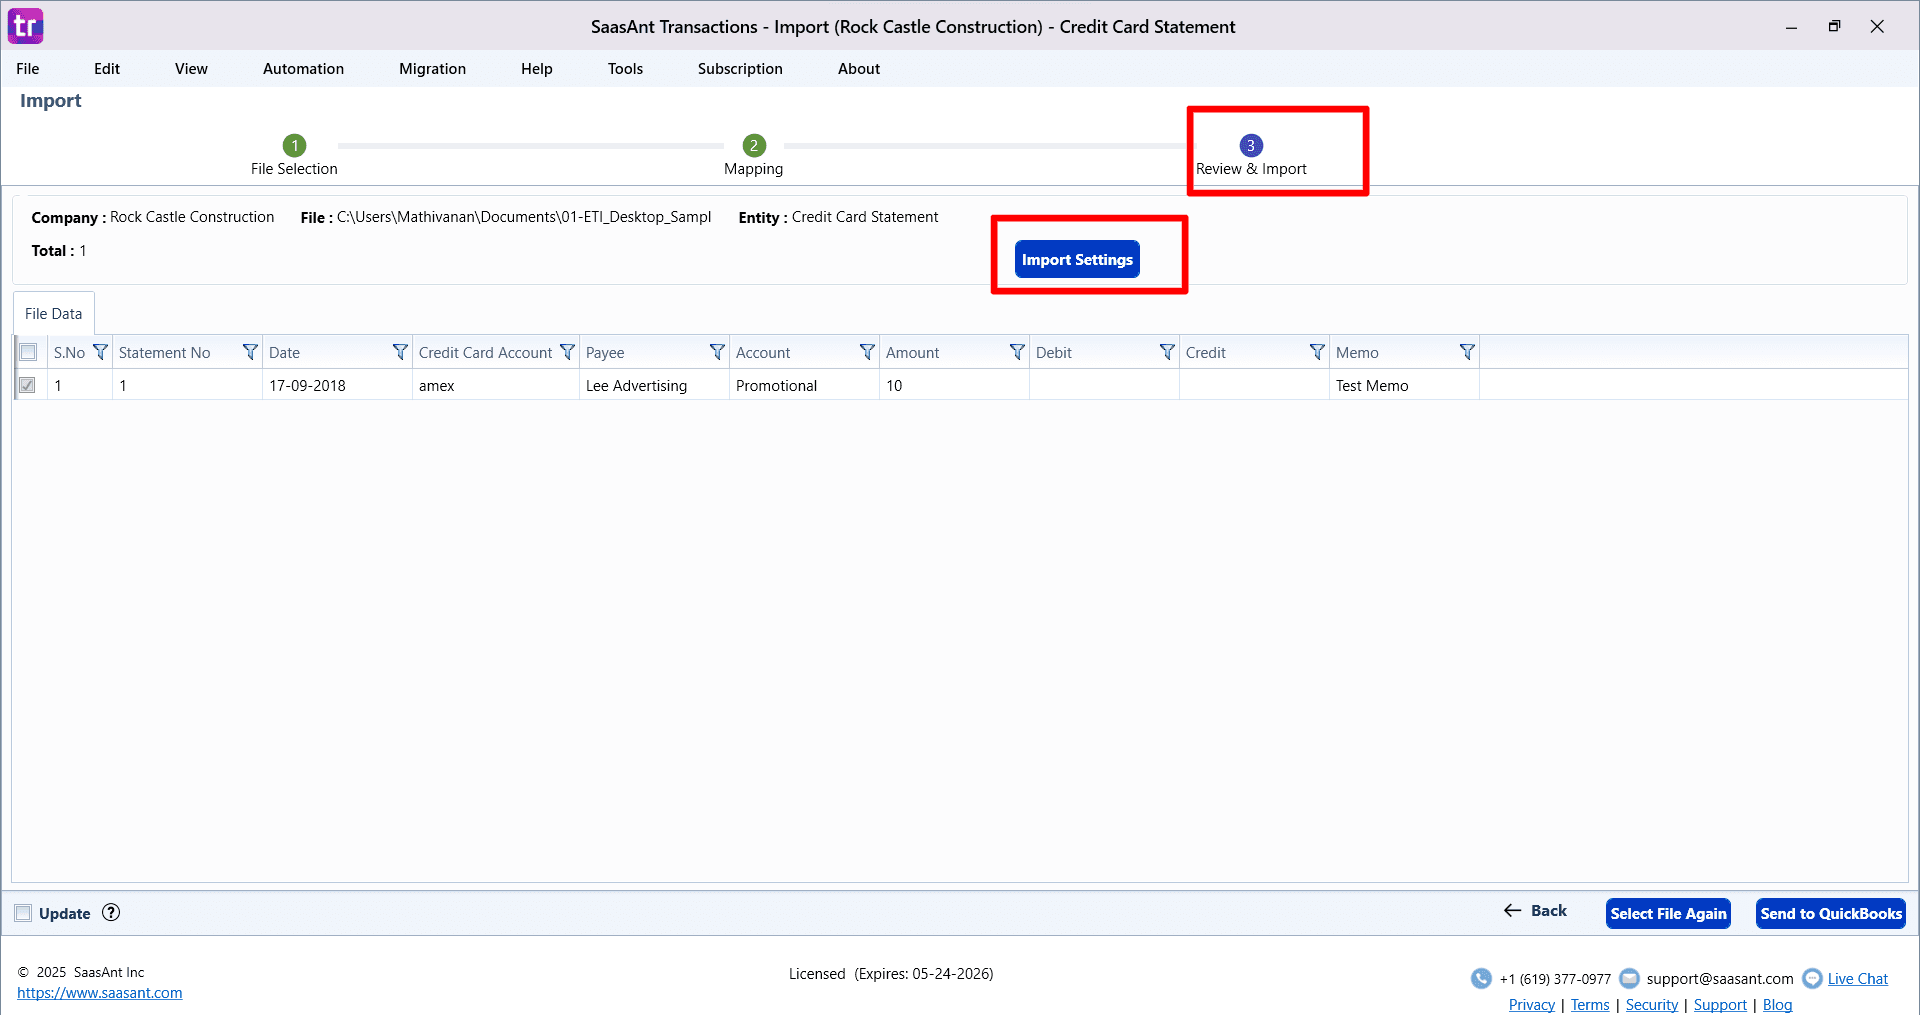Click step 3 Review & Import circle
The height and width of the screenshot is (1015, 1920).
(x=1251, y=145)
